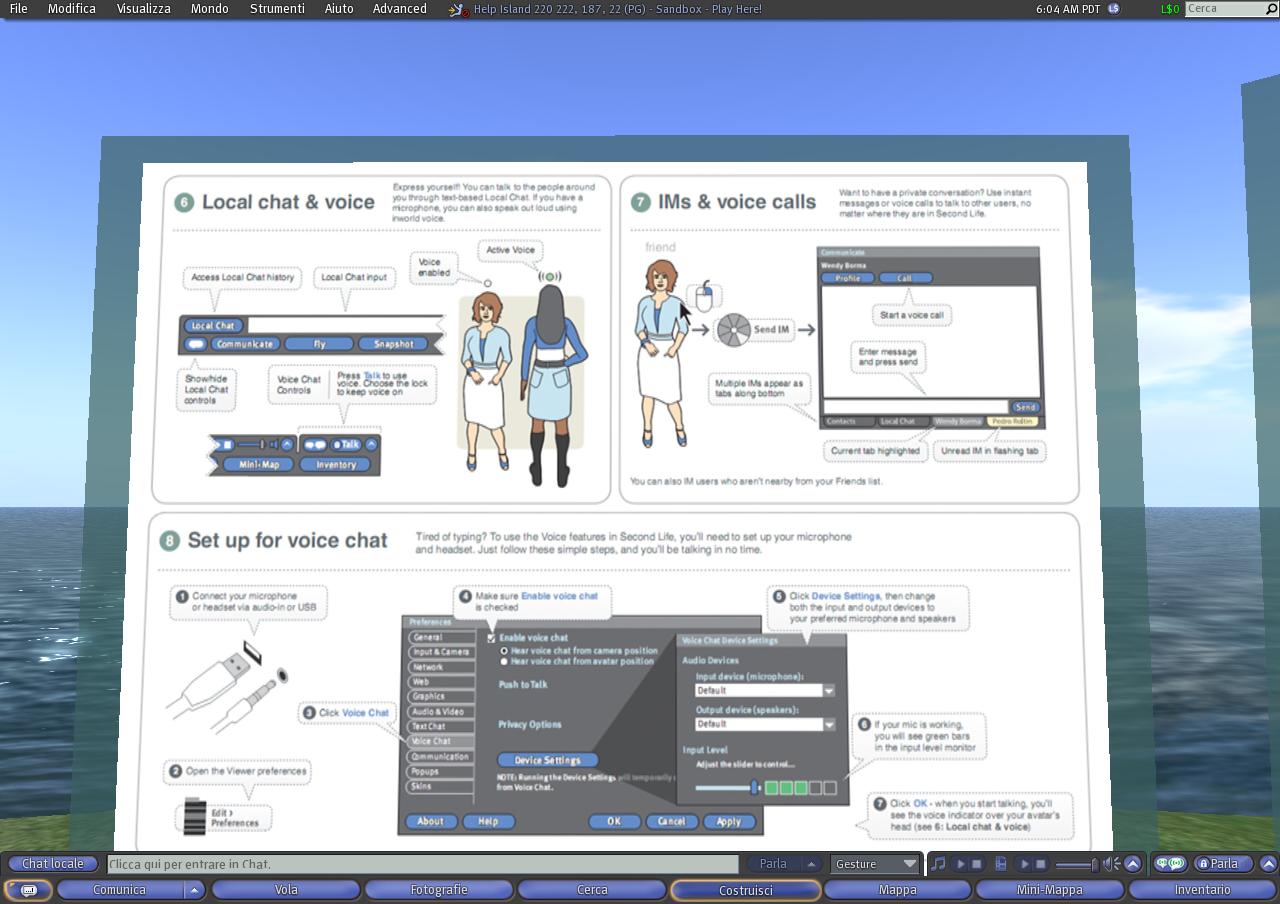Click the Chat locale button
Screen dimensions: 1280x904
[53, 864]
